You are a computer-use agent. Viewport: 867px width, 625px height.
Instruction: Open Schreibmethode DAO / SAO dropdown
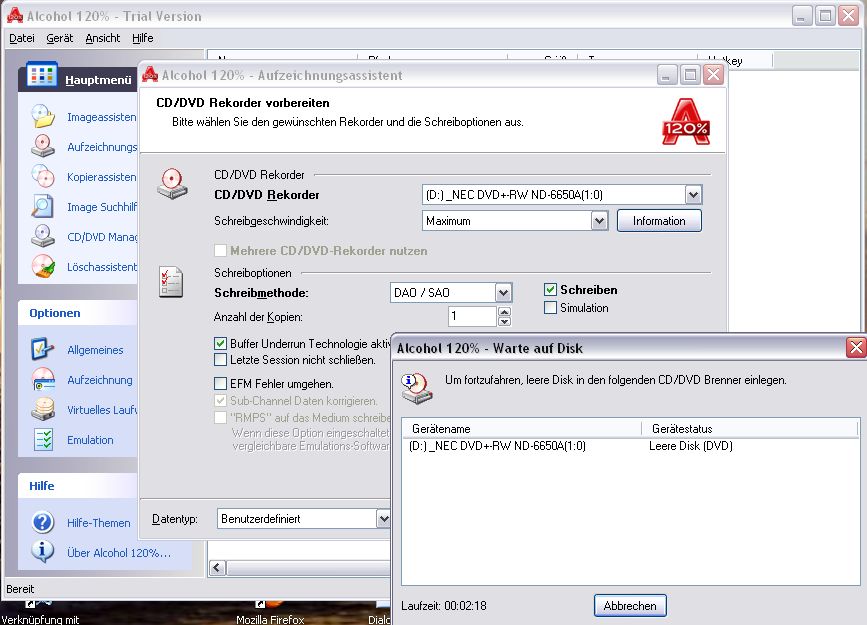503,293
